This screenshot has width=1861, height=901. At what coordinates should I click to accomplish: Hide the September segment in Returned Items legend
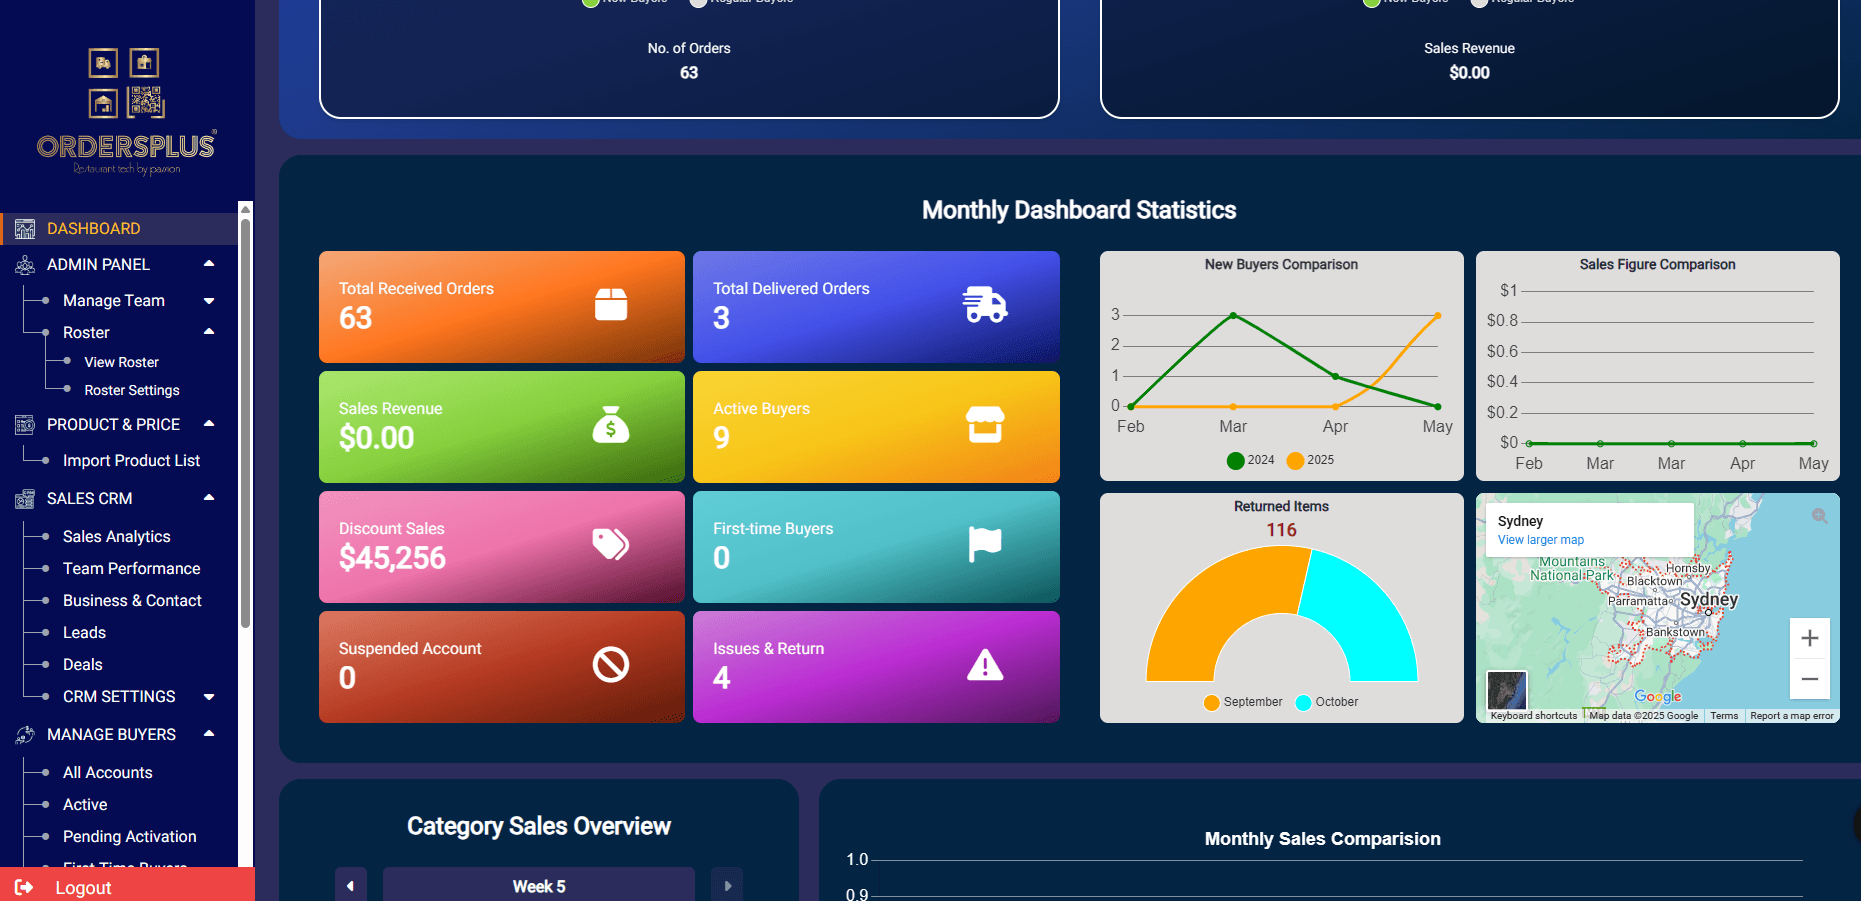[1242, 702]
